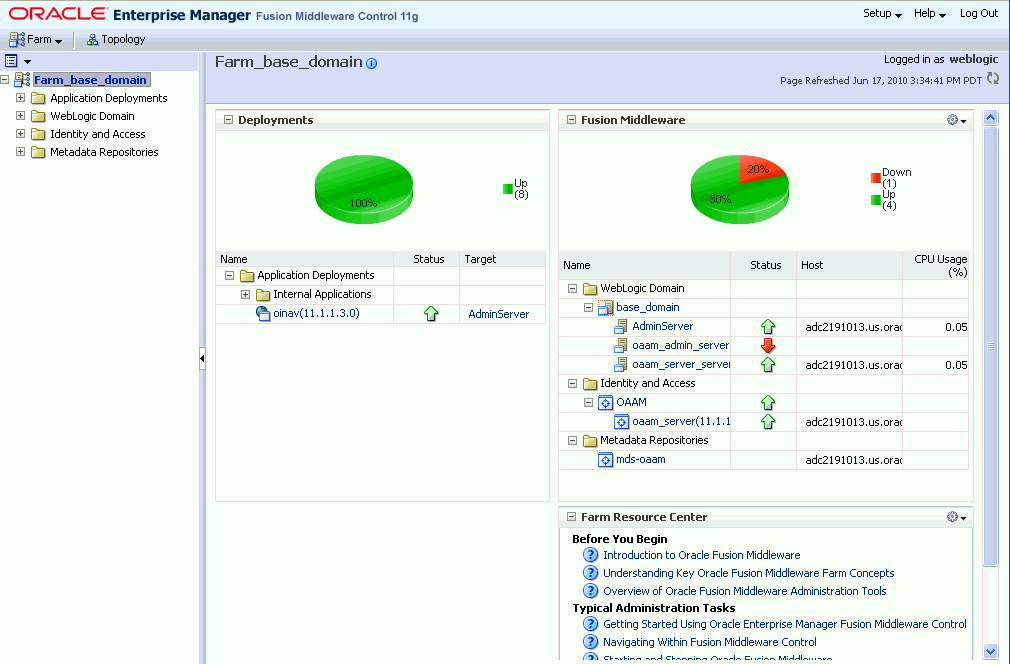Screen dimensions: 1010x664
Task: Click the info icon beside Farm_base_domain heading
Action: (x=370, y=62)
